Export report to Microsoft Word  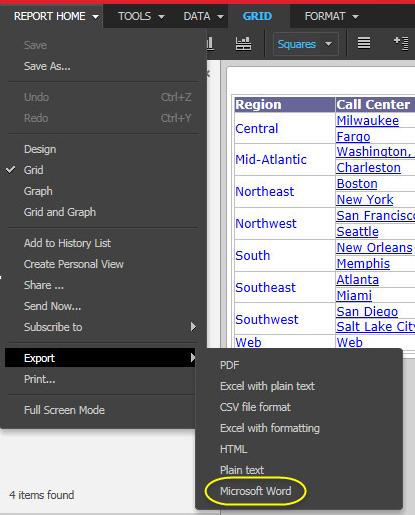[256, 491]
